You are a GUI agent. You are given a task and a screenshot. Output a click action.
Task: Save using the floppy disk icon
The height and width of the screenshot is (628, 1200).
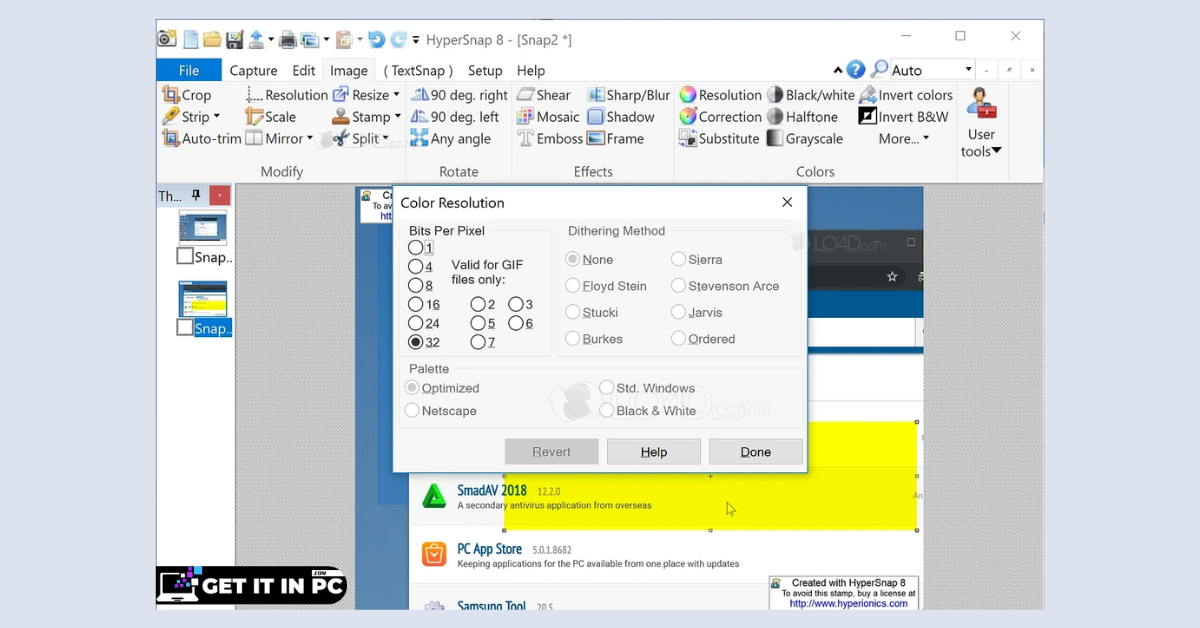tap(235, 39)
